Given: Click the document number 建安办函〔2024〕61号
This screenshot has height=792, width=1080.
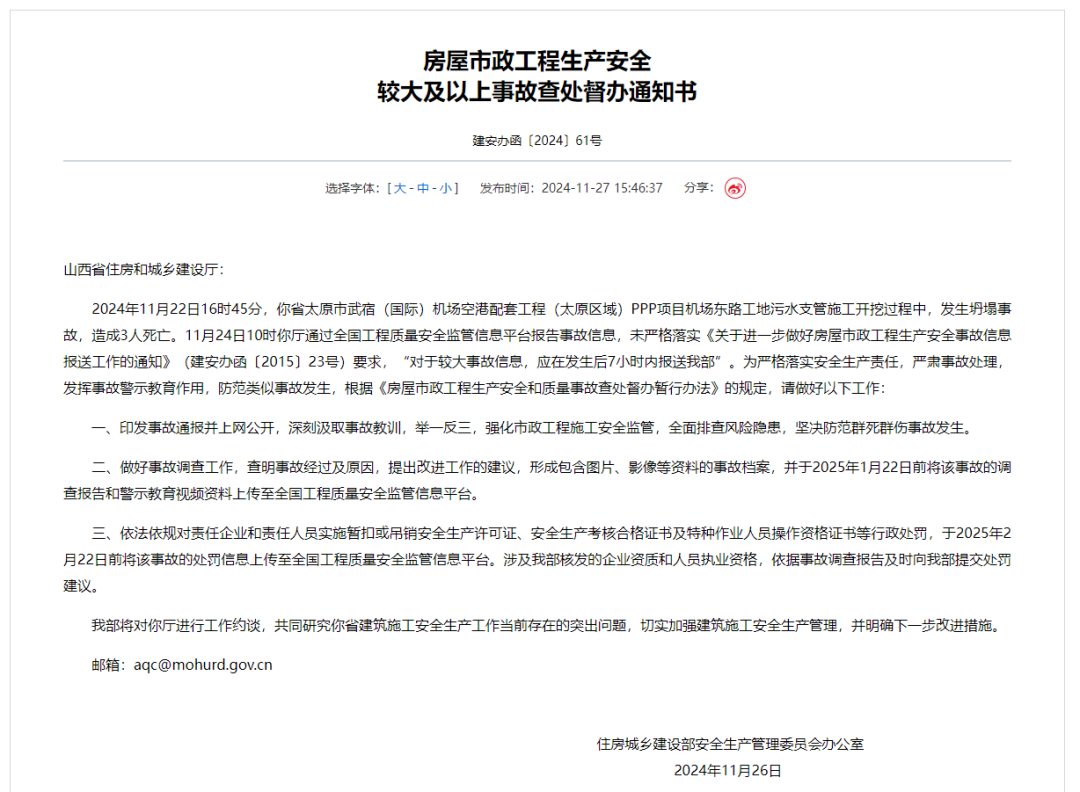Looking at the screenshot, I should pyautogui.click(x=537, y=140).
